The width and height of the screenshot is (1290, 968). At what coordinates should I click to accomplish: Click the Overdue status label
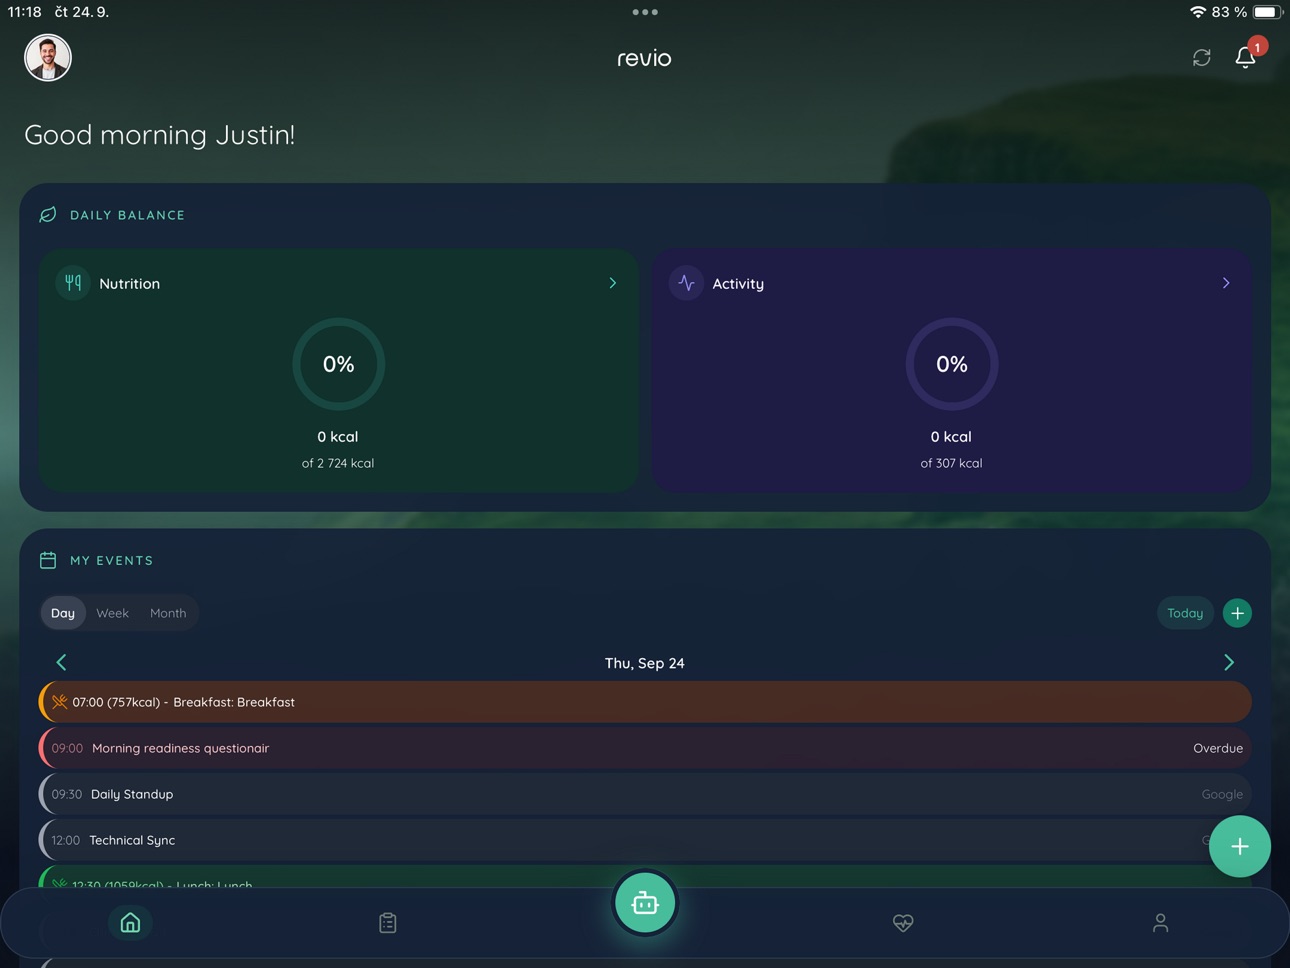(x=1218, y=748)
